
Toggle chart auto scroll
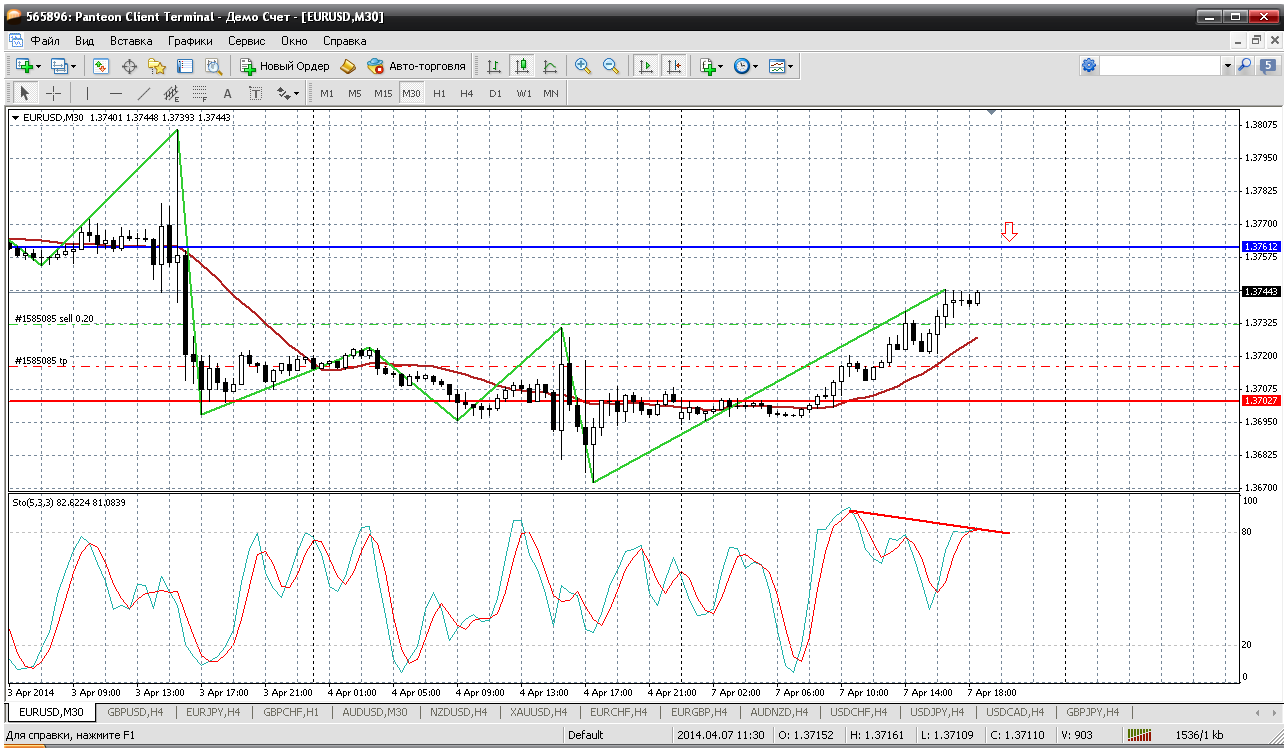tap(646, 66)
